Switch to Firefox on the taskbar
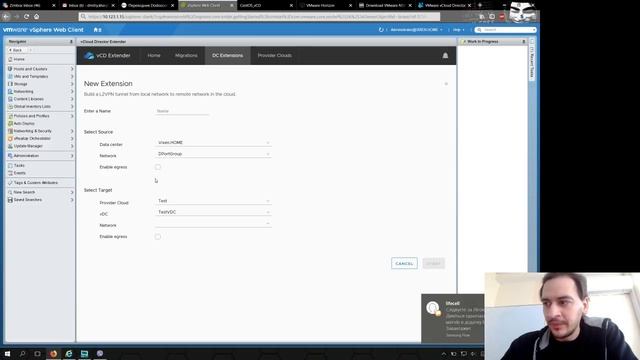Screen dimensions: 640x360 [x=53, y=353]
